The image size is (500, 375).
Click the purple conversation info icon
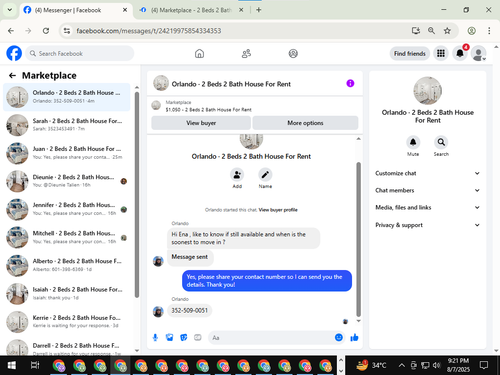(350, 83)
